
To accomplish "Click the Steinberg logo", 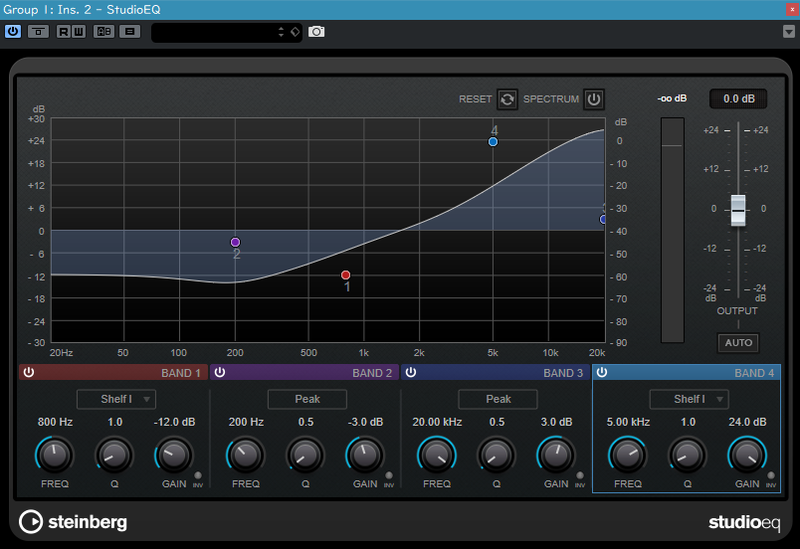I will 73,522.
